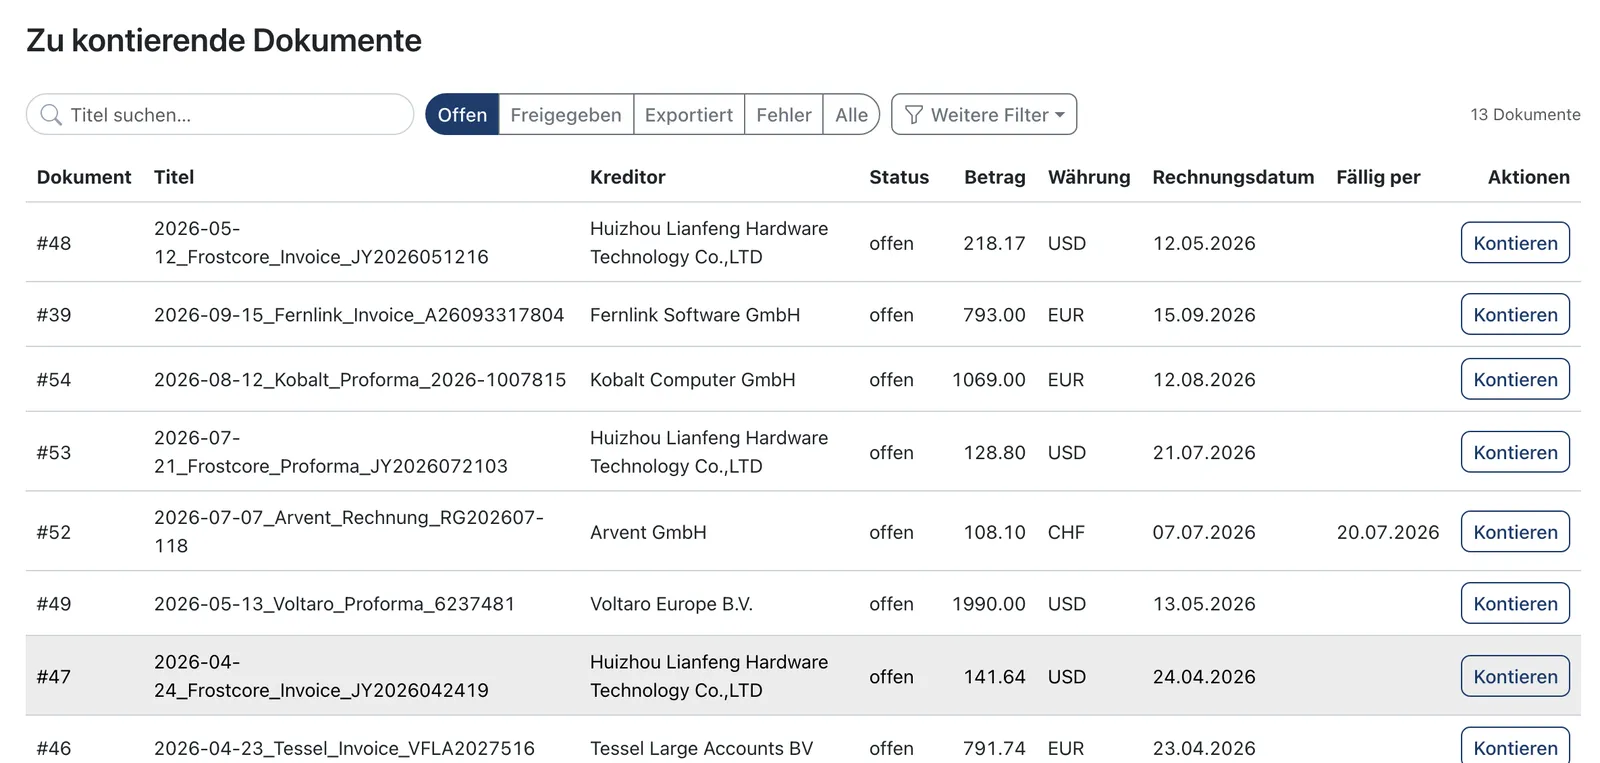The width and height of the screenshot is (1600, 763).
Task: Click the CHF currency cell
Action: [1066, 532]
